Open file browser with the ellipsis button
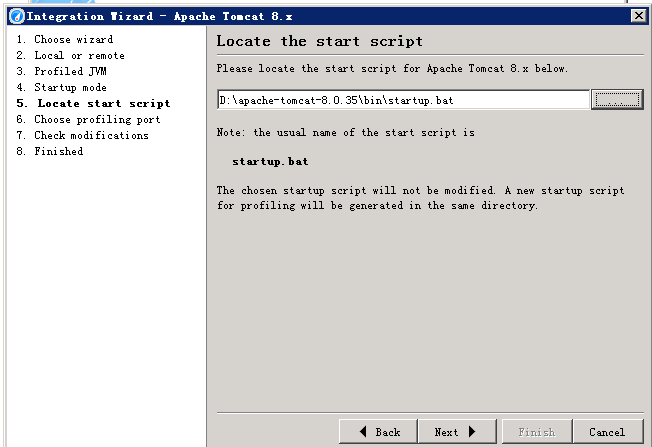The image size is (652, 447). (x=617, y=100)
